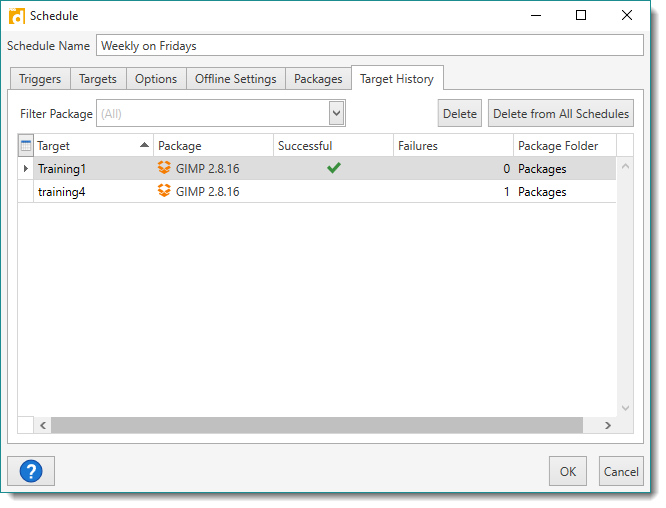Click the GIMP package icon in Training1 row
Screen dimensions: 666x508
coord(165,169)
